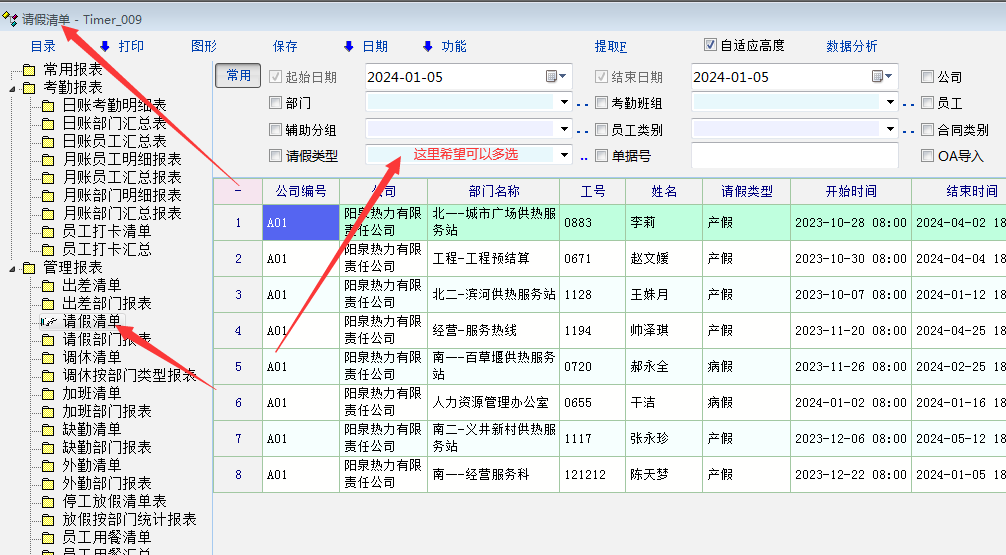1006x555 pixels.
Task: Open the 结束日期 calendar picker icon
Action: pos(878,77)
